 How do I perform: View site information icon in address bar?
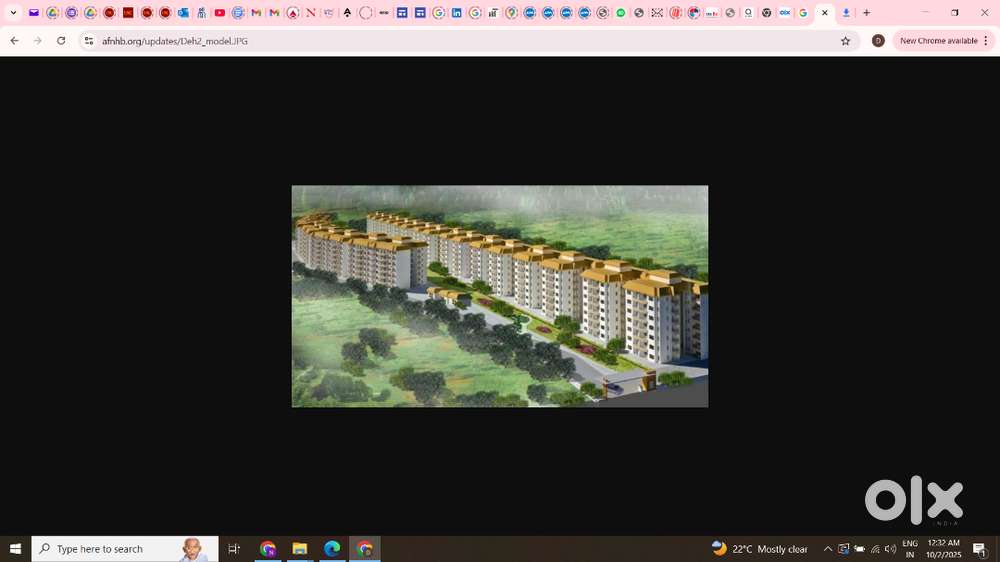click(89, 41)
